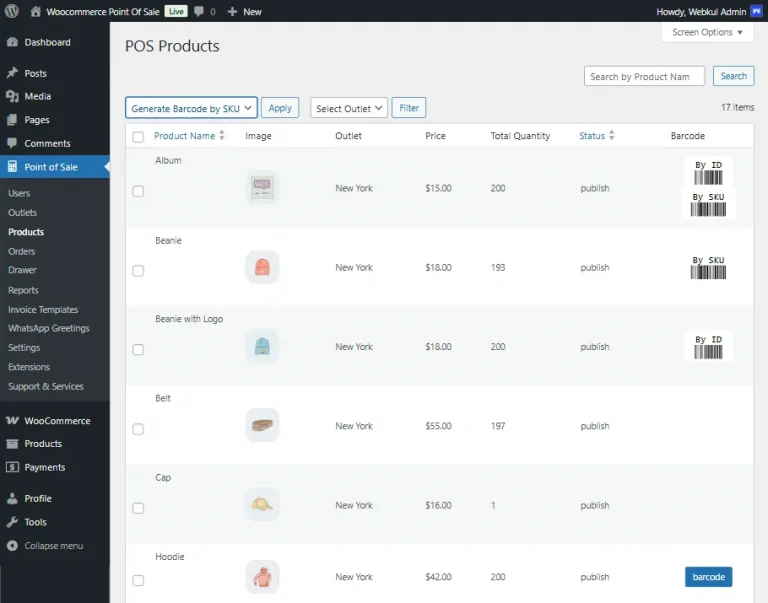Click the By SKU barcode for Beanie

(708, 267)
